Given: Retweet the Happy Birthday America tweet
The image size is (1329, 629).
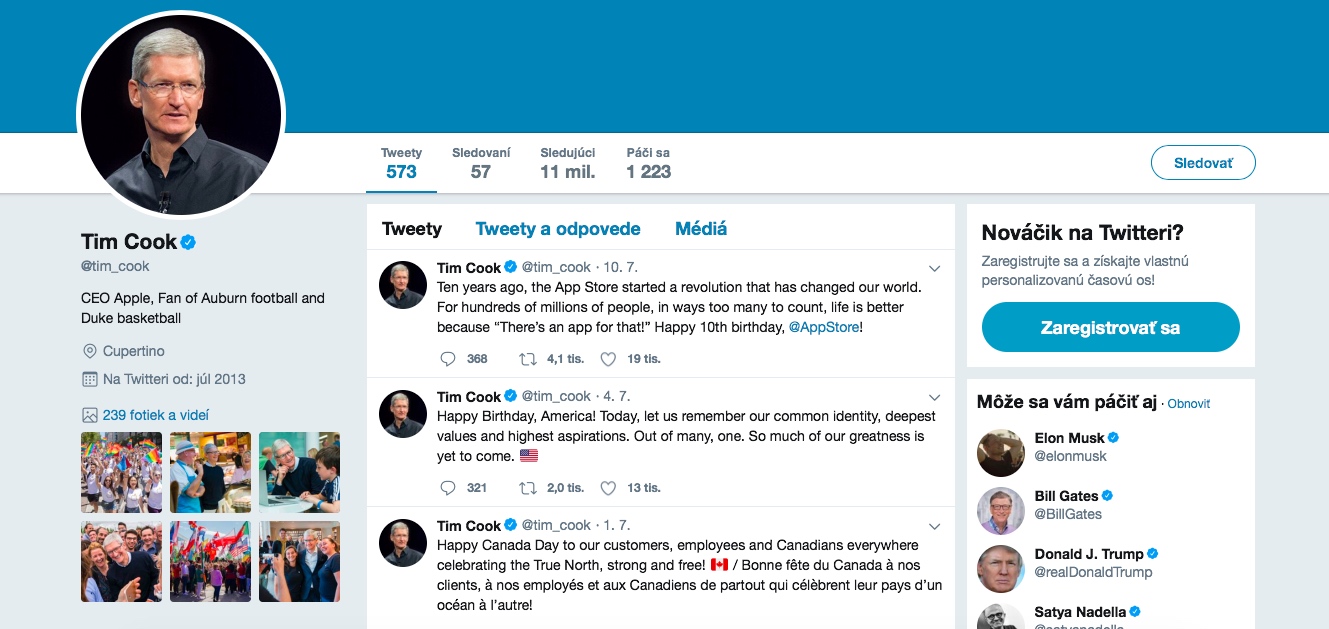Looking at the screenshot, I should click(528, 488).
